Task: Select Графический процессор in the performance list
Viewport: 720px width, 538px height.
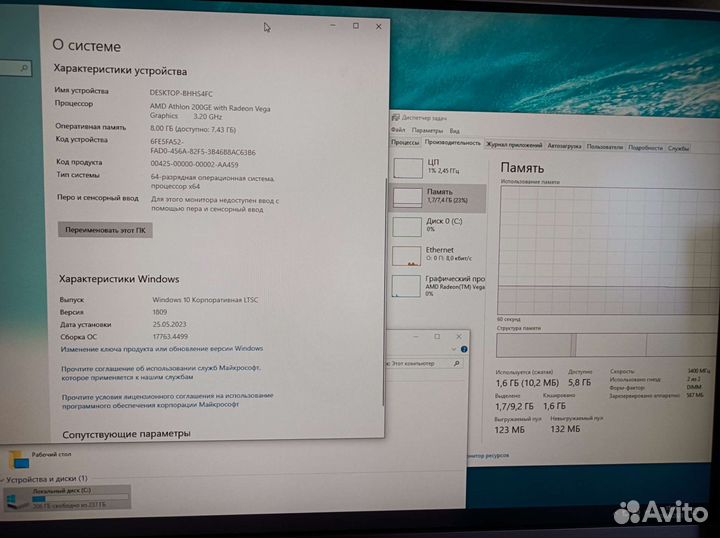Action: click(x=438, y=286)
